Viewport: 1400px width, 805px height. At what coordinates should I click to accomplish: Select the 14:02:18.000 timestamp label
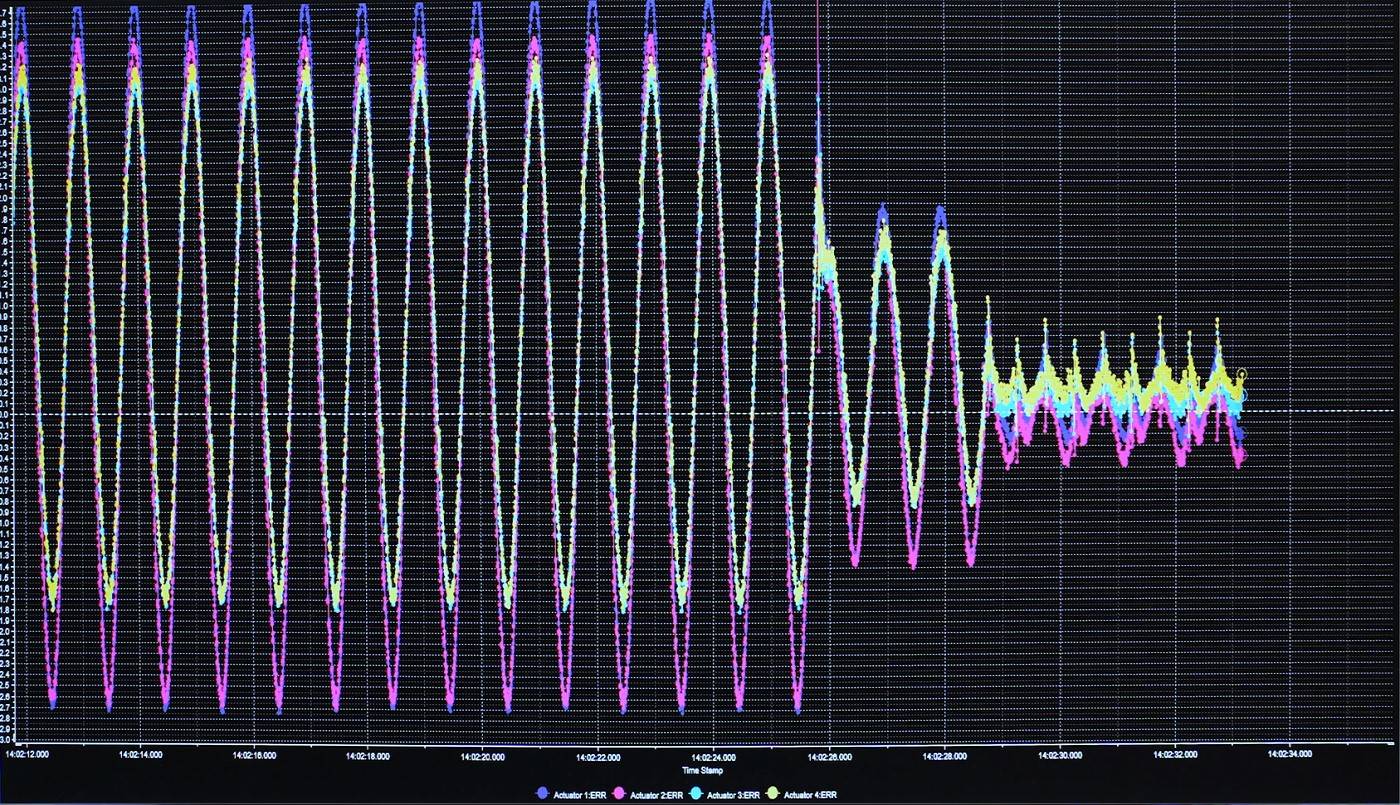coord(368,757)
